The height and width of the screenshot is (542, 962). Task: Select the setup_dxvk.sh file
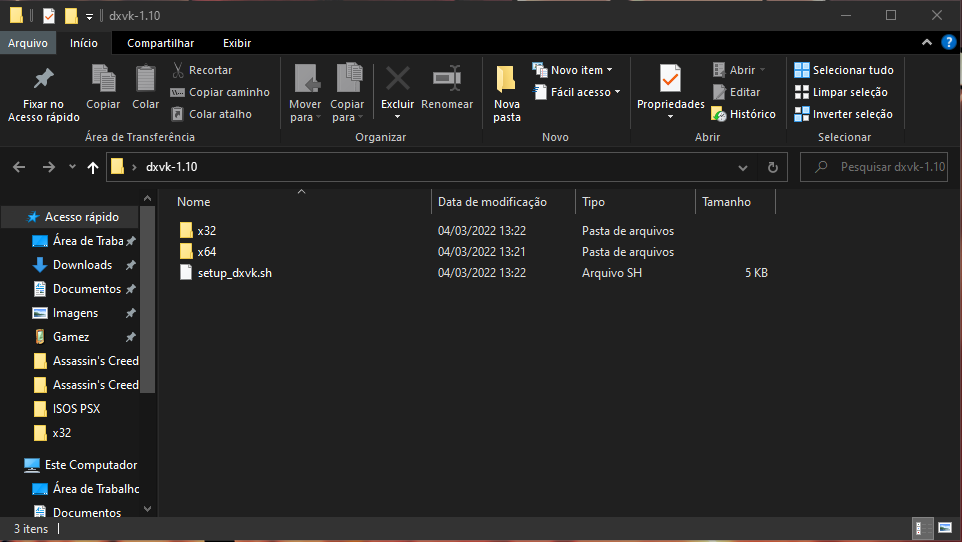[x=226, y=273]
